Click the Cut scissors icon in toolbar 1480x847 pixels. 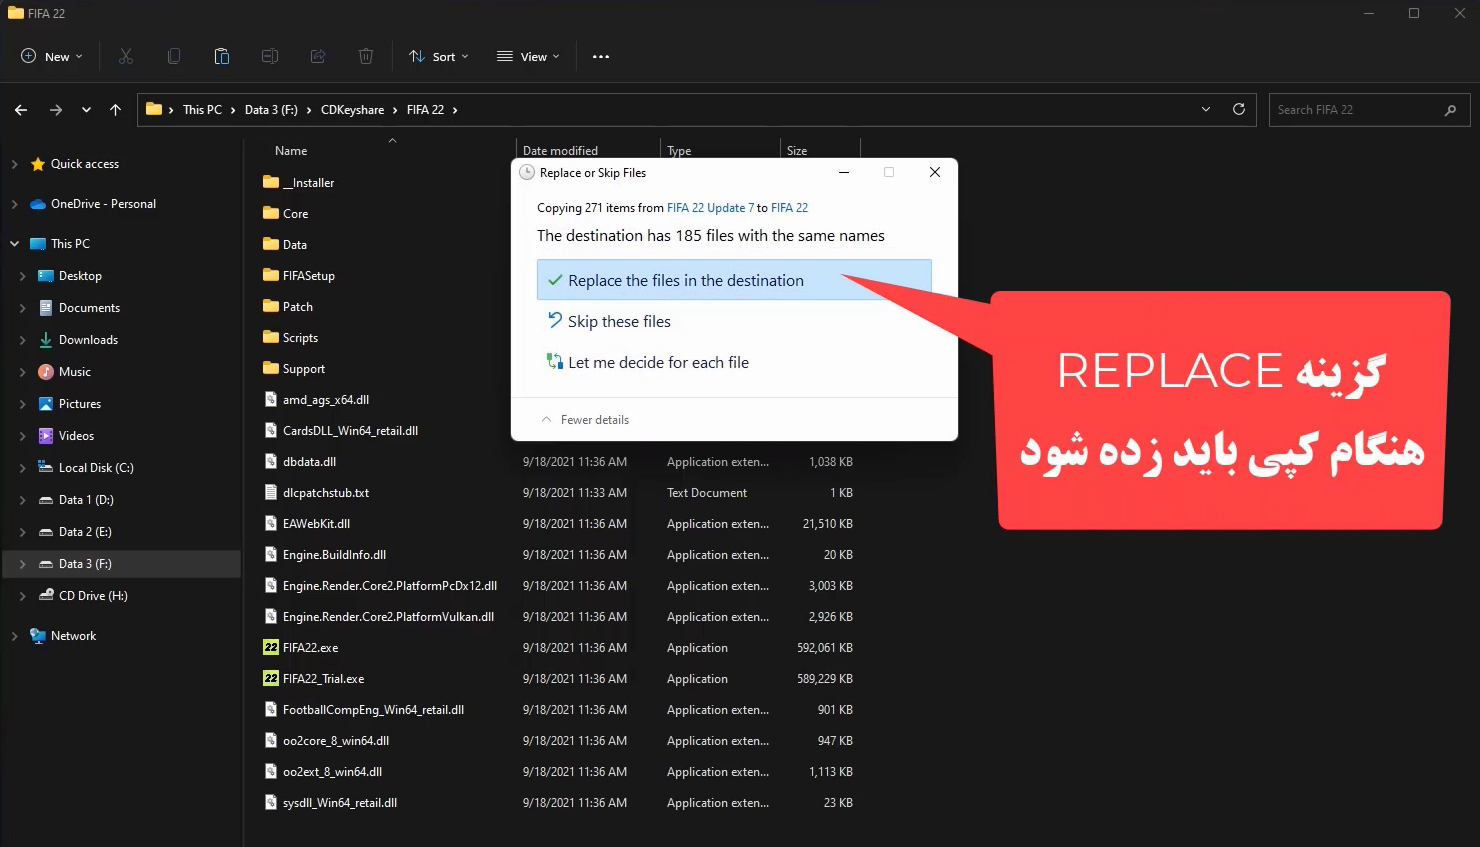pyautogui.click(x=126, y=57)
